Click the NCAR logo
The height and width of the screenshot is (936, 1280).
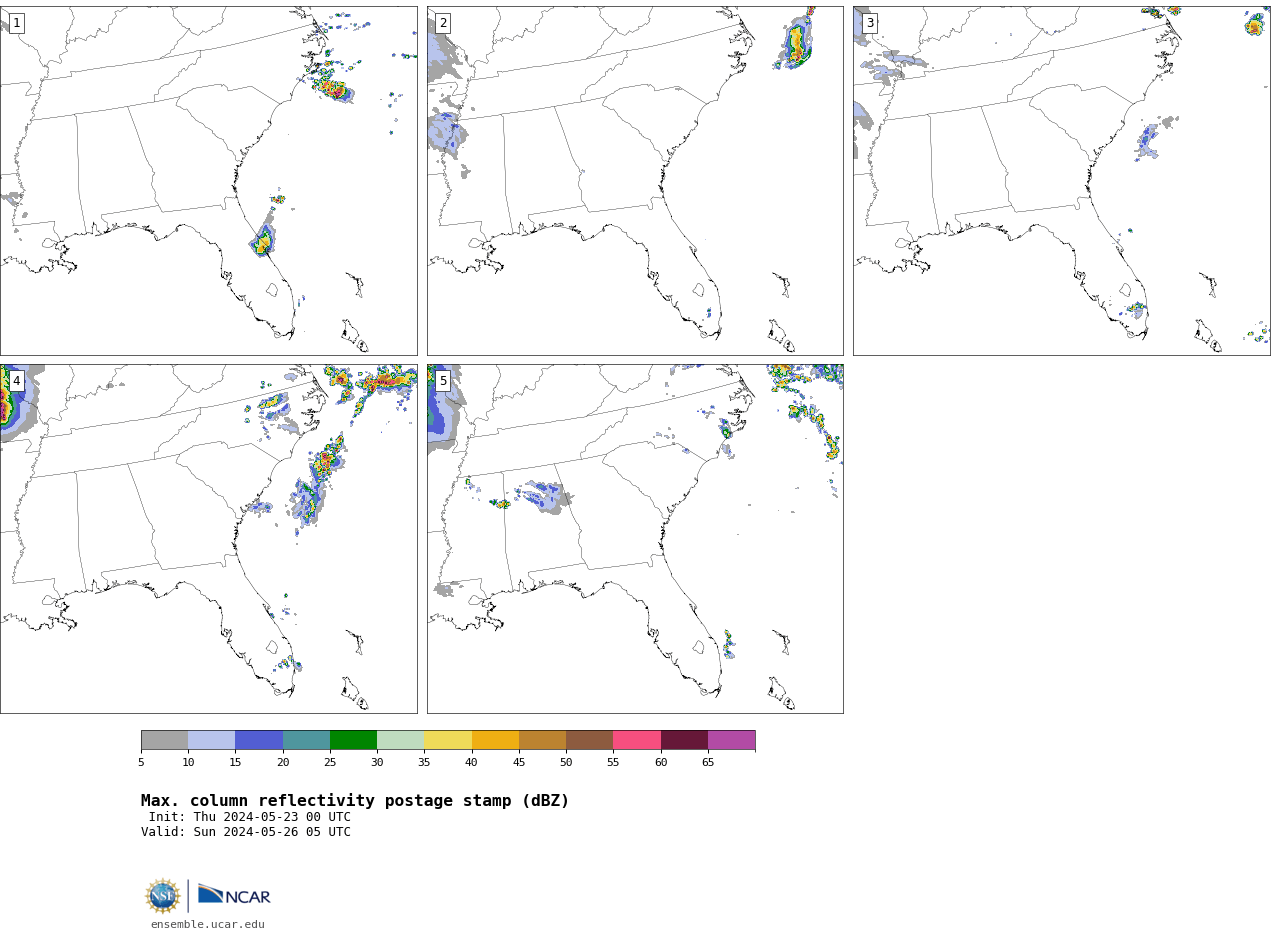[234, 895]
